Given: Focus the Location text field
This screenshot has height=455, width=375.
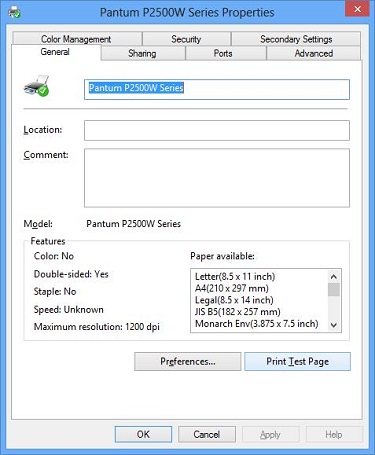Looking at the screenshot, I should [217, 130].
